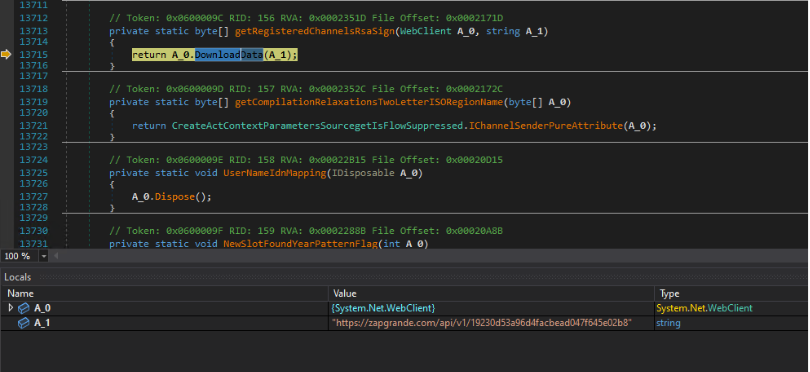The width and height of the screenshot is (810, 372).
Task: Click the {System.Net.WebClient} value cell
Action: pos(384,308)
